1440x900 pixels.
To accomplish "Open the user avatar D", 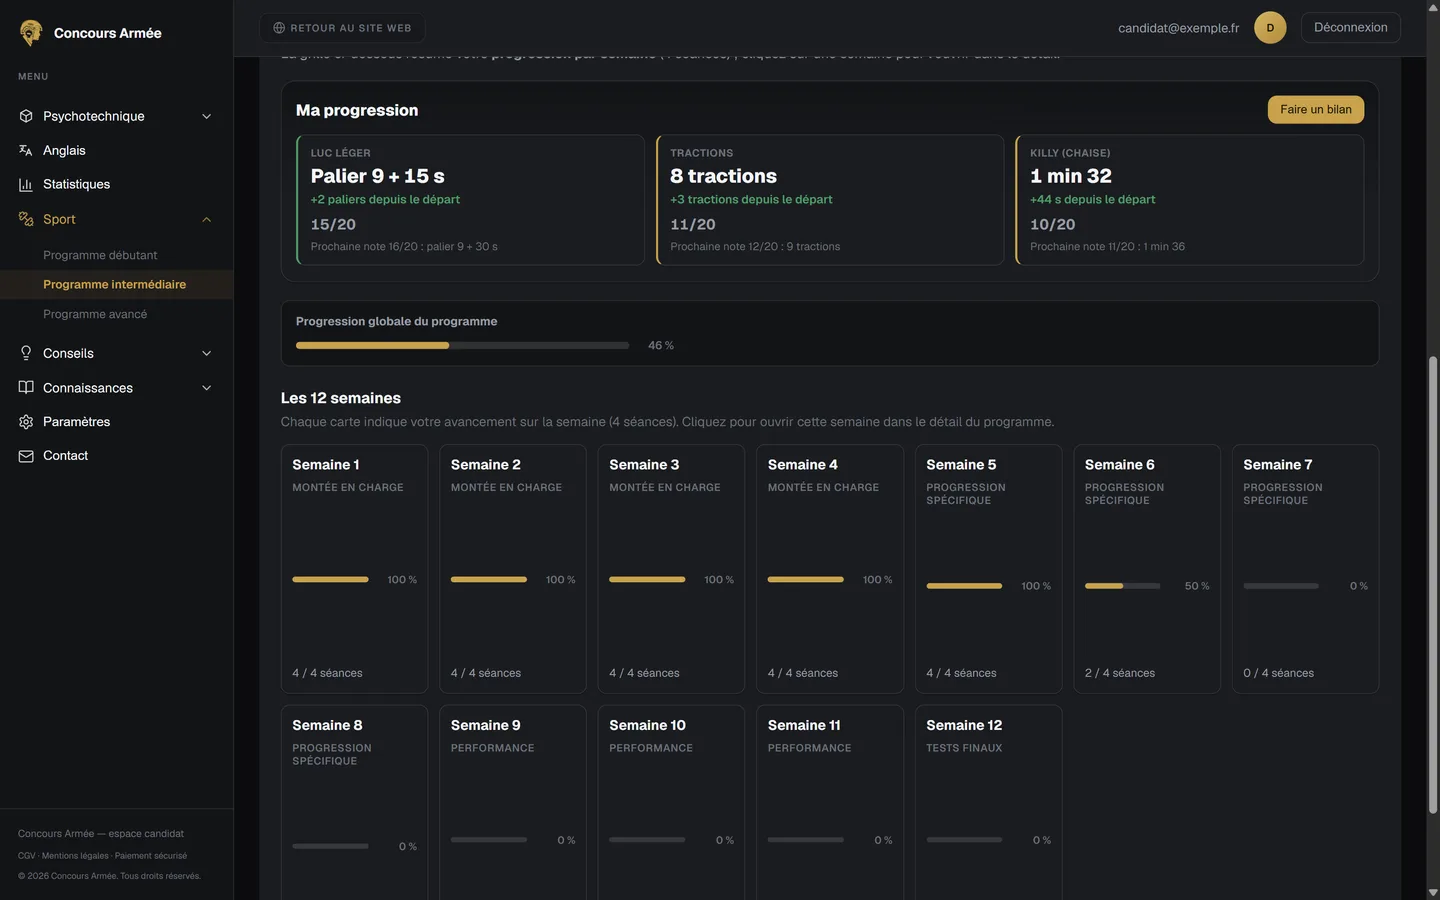I will click(1270, 28).
